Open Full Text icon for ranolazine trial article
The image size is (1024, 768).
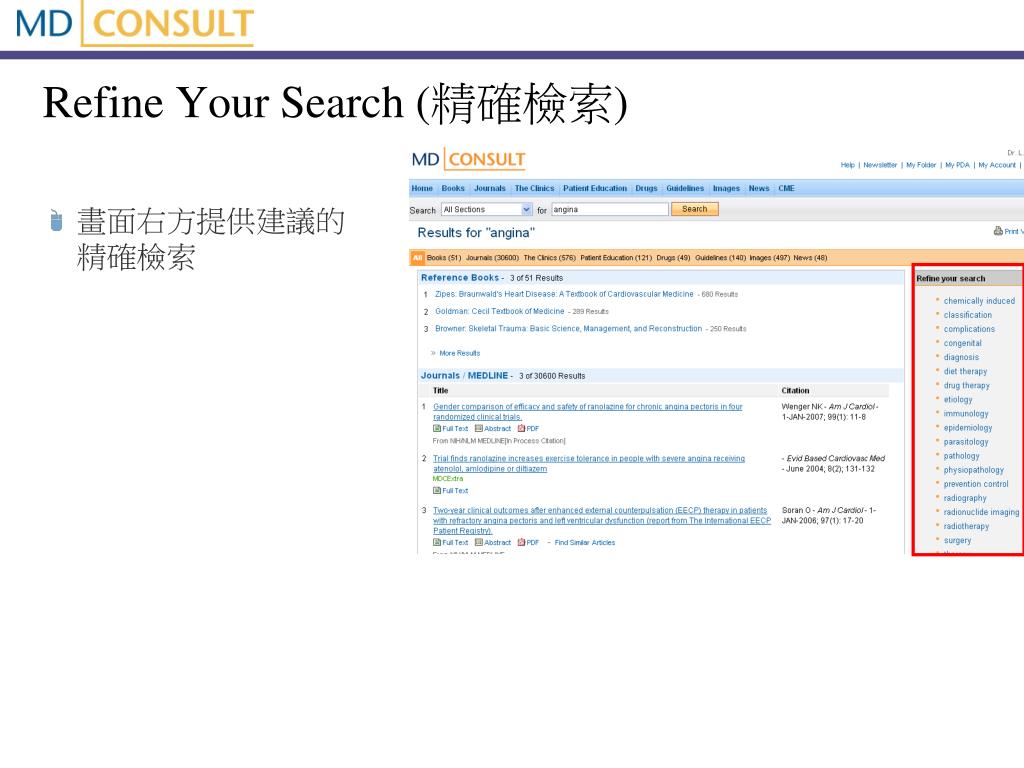(x=437, y=490)
